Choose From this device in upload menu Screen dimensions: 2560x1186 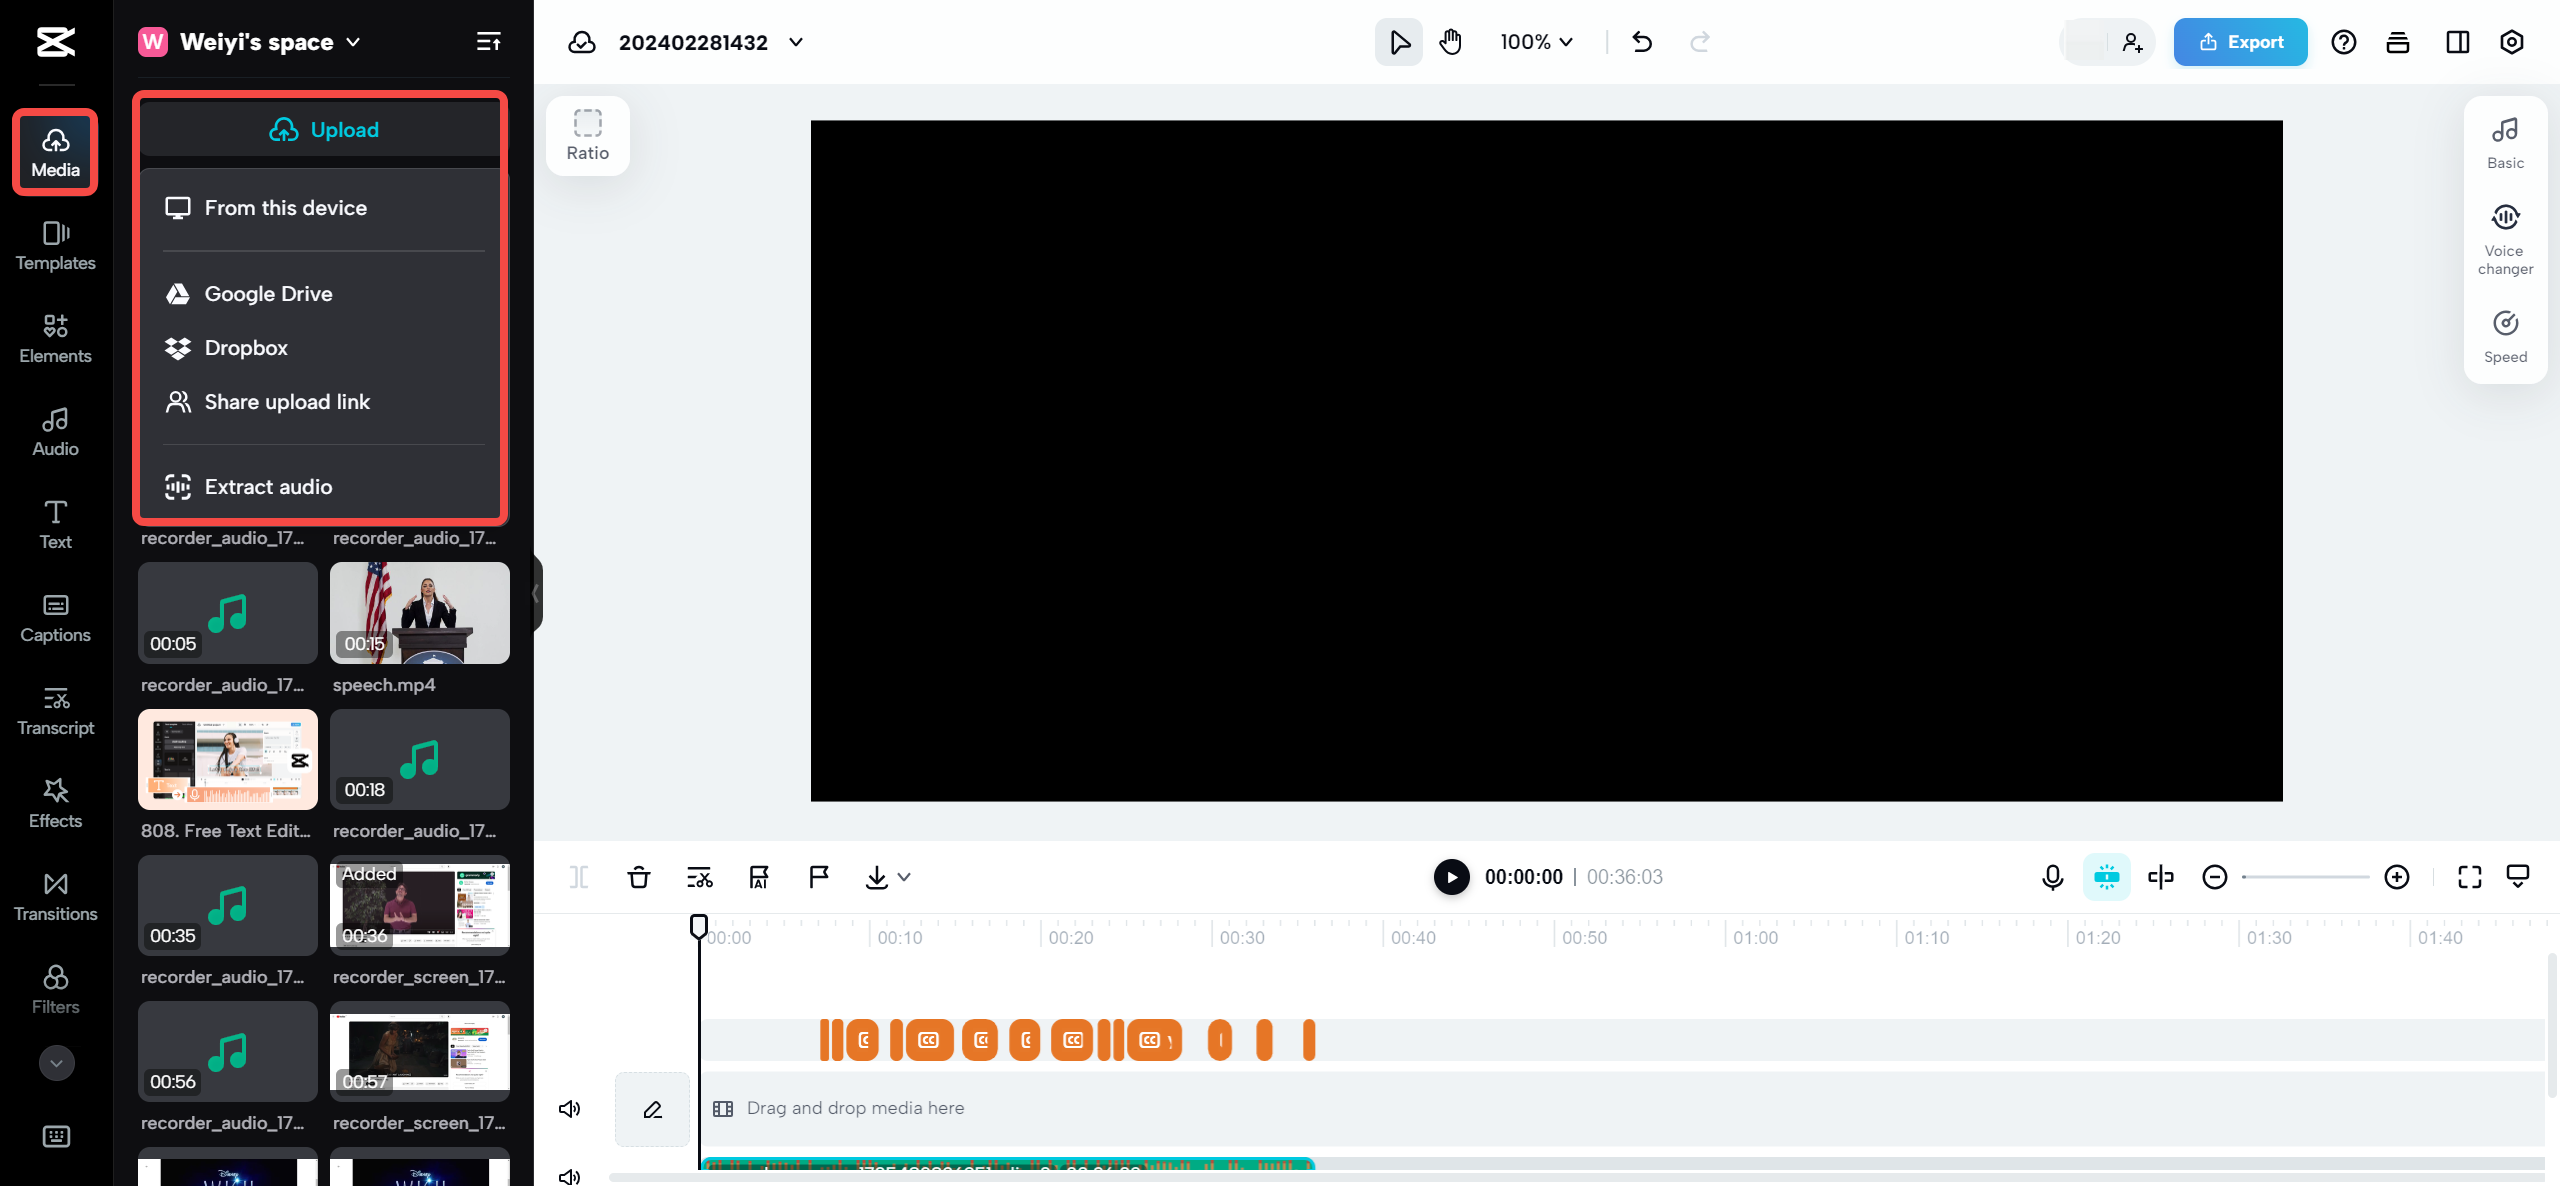[285, 208]
